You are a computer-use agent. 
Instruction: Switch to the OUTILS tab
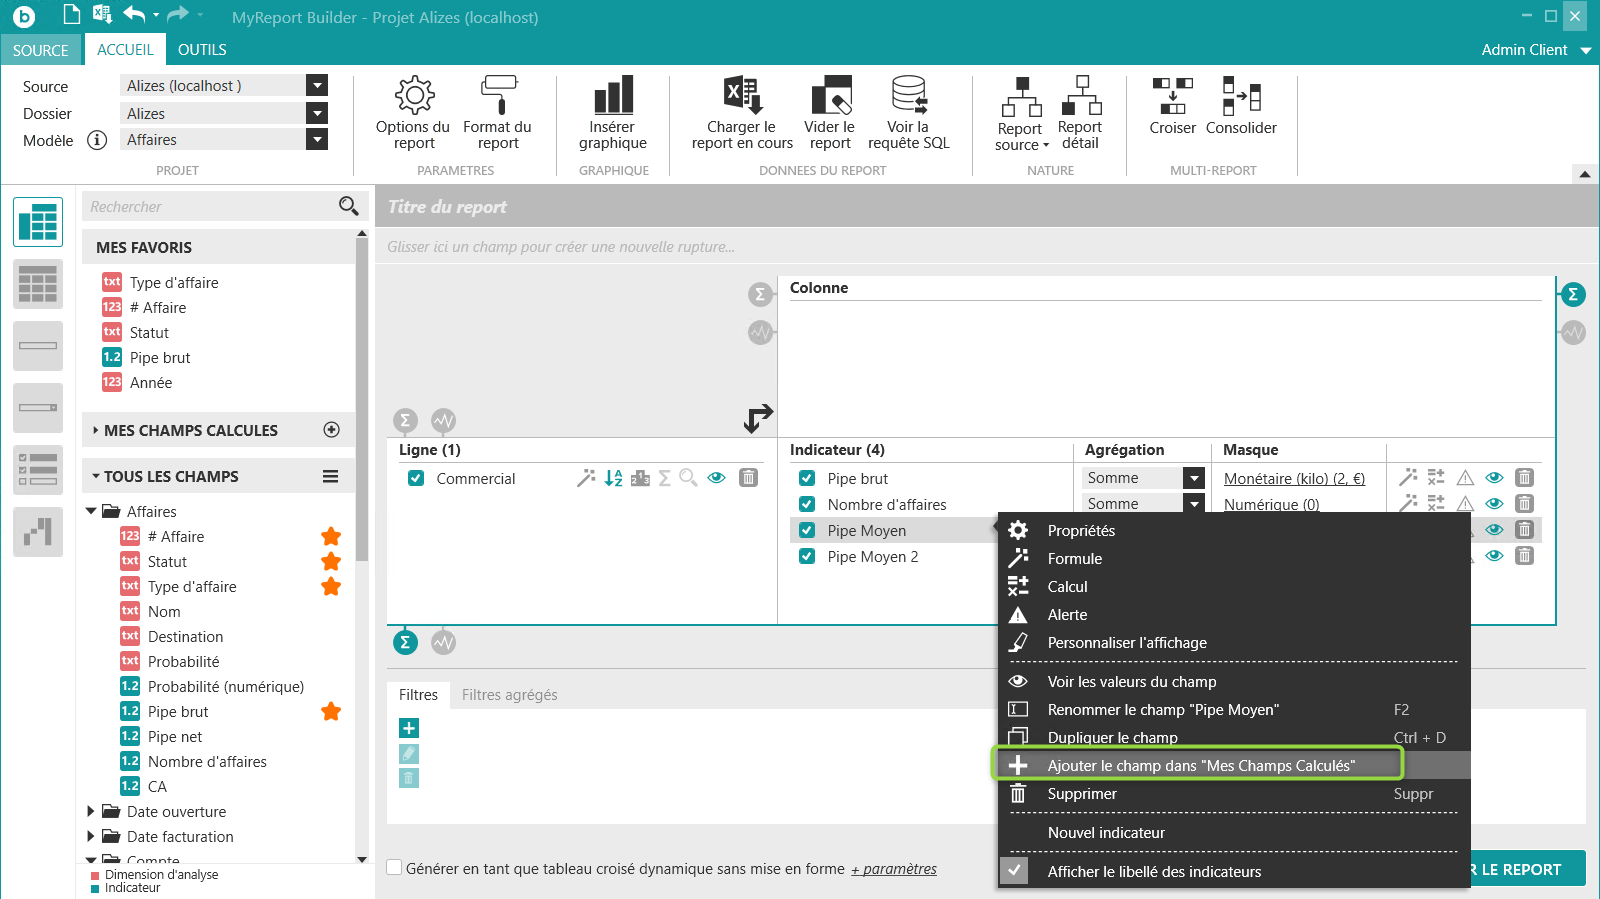pyautogui.click(x=202, y=50)
